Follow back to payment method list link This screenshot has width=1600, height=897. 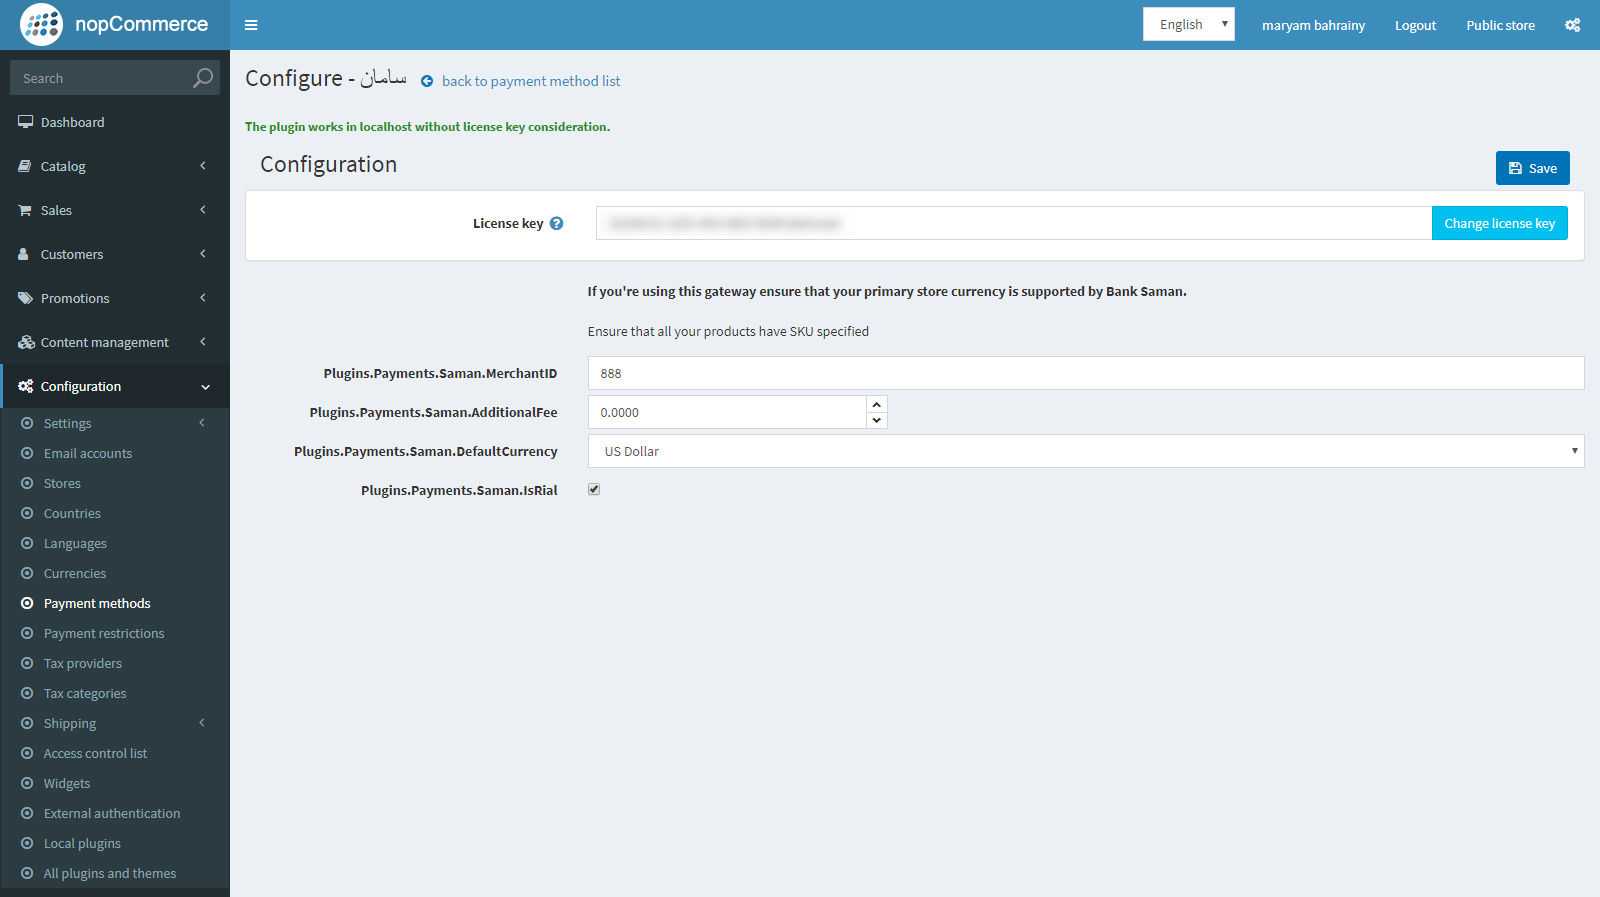click(x=531, y=81)
